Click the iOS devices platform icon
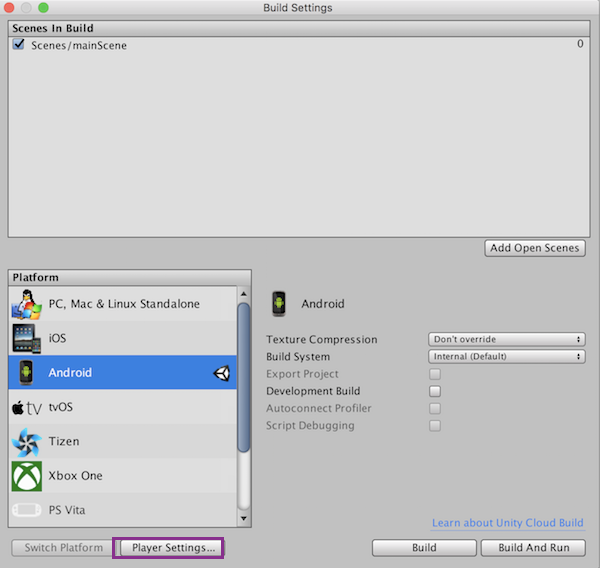This screenshot has height=568, width=600. 26,338
